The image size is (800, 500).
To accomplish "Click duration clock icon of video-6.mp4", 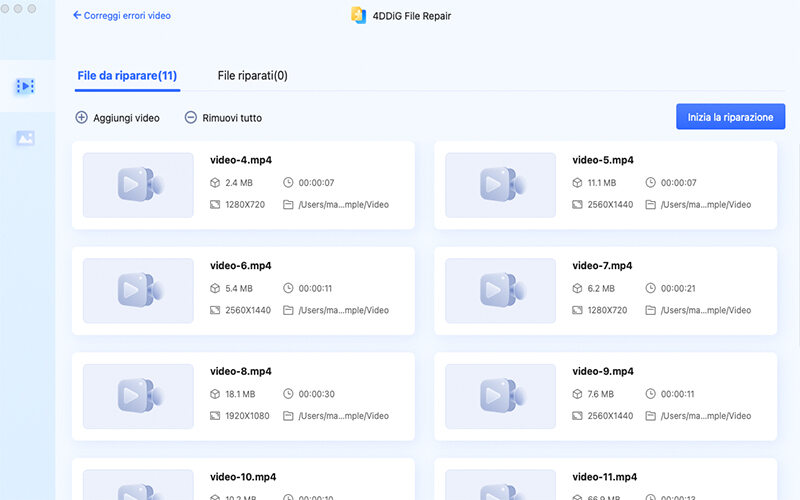I will point(288,288).
